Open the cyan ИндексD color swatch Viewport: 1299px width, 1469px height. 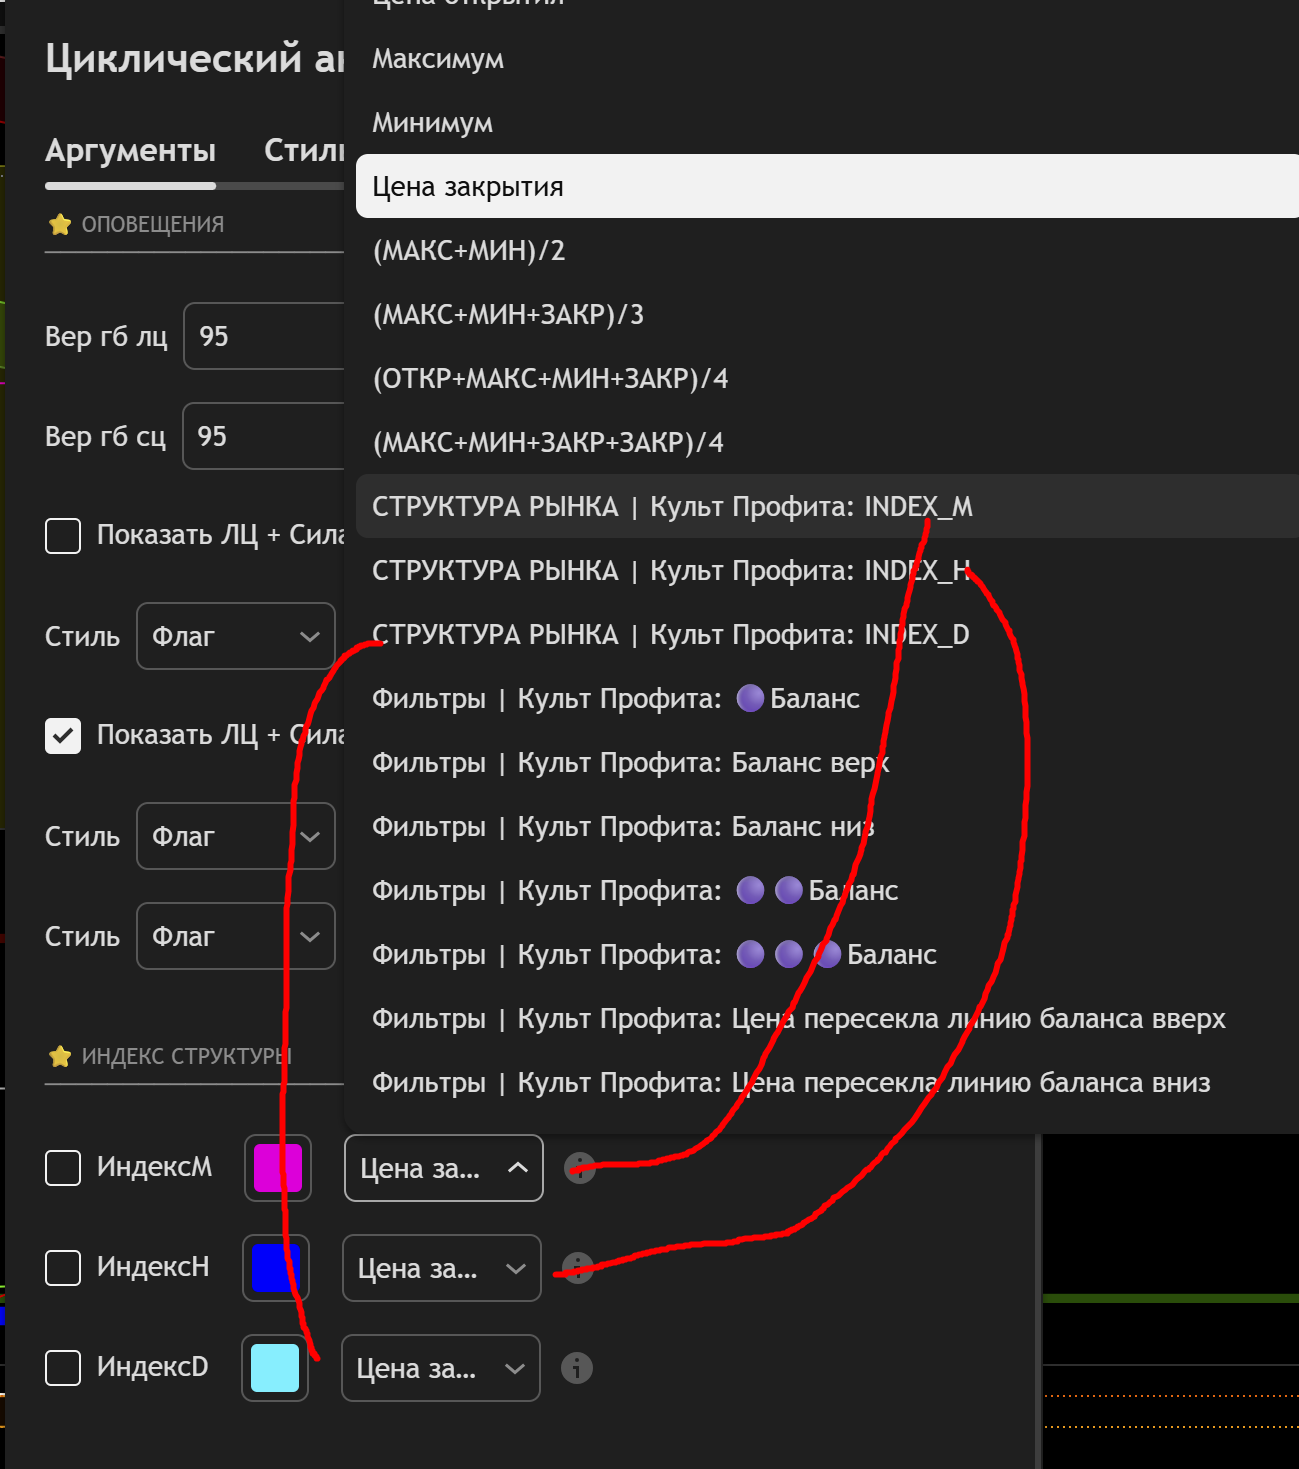275,1368
